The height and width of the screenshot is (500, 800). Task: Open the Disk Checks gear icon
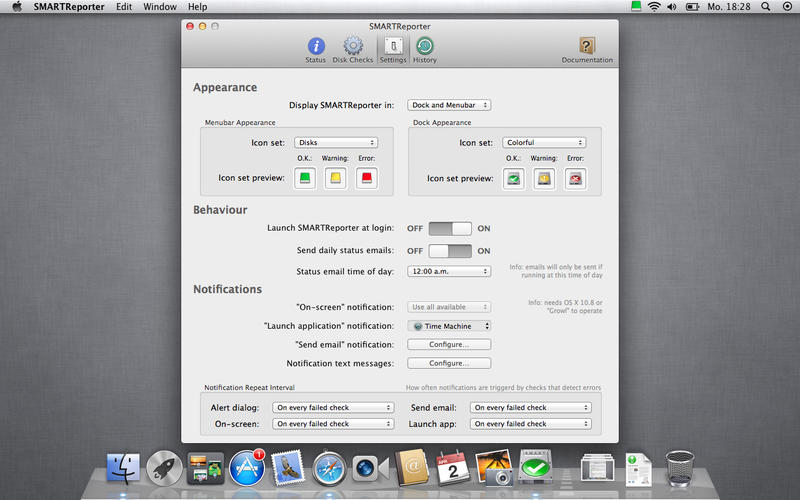[352, 48]
